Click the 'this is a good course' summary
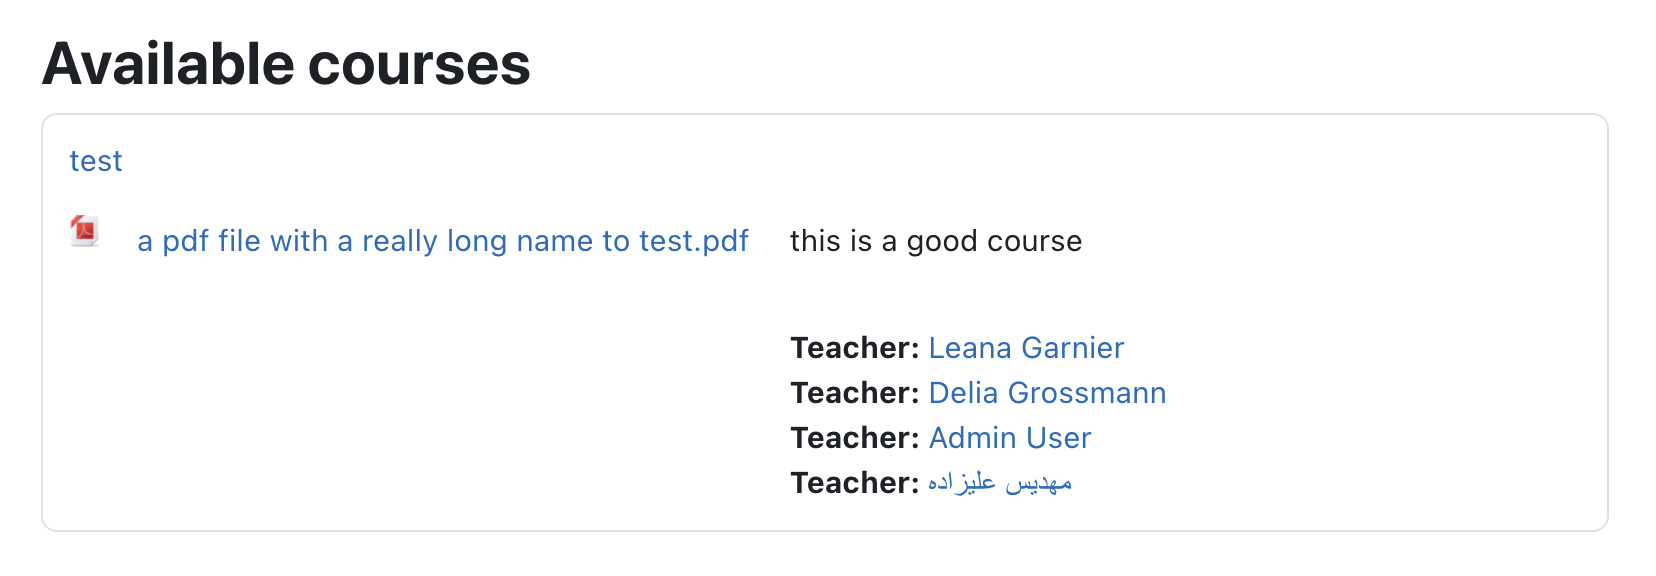The image size is (1656, 576). [x=936, y=241]
